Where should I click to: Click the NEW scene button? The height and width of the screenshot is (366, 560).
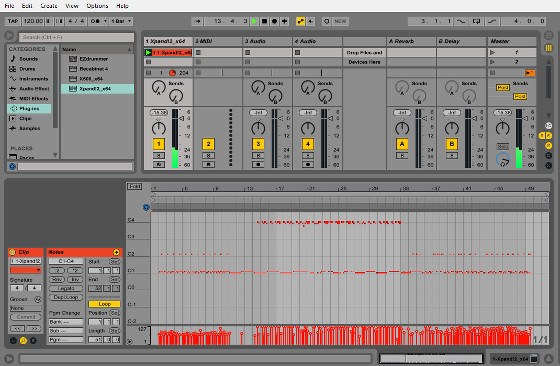[340, 21]
